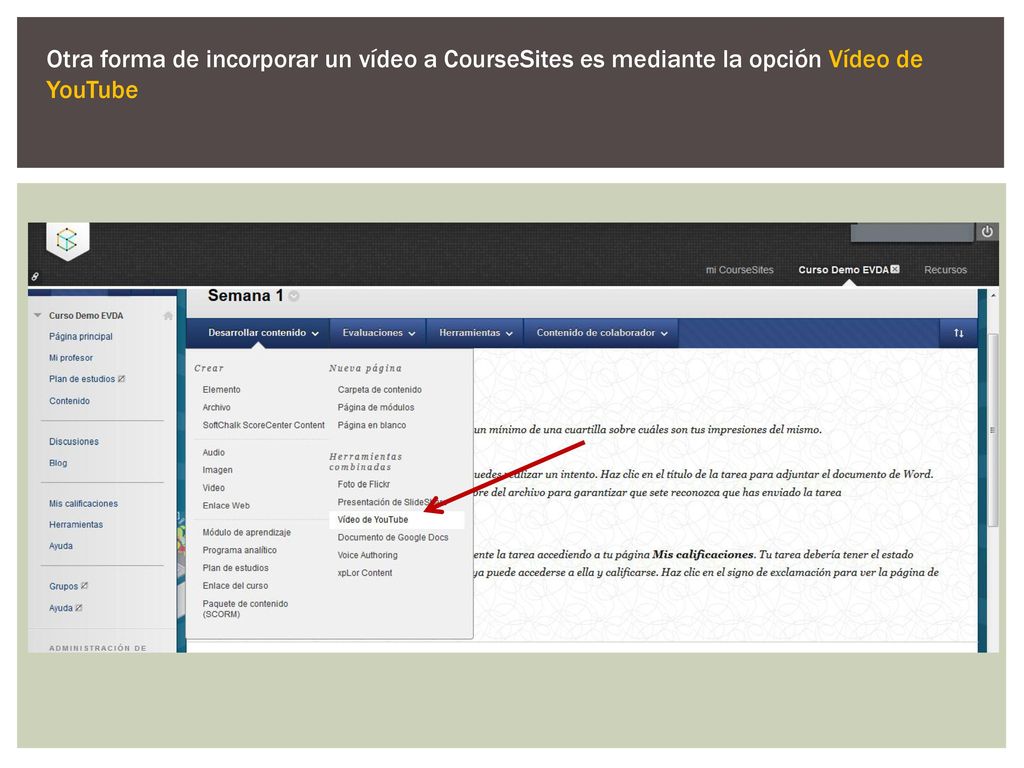
Task: Open Página principal in sidebar
Action: pos(81,336)
